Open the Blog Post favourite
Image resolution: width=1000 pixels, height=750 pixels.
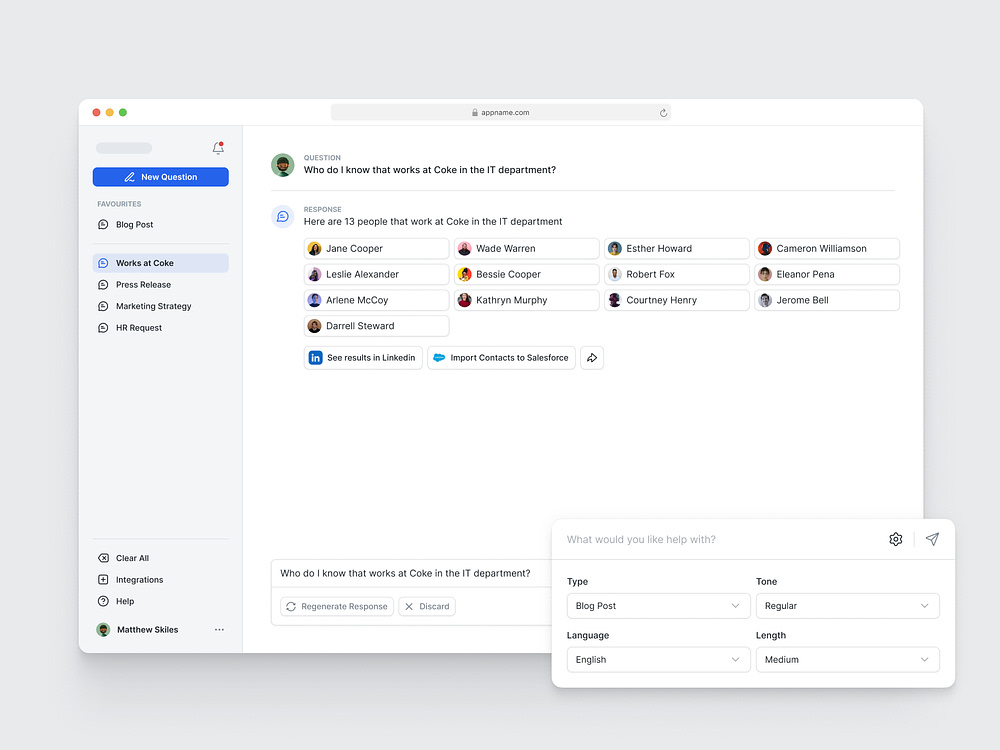click(161, 224)
